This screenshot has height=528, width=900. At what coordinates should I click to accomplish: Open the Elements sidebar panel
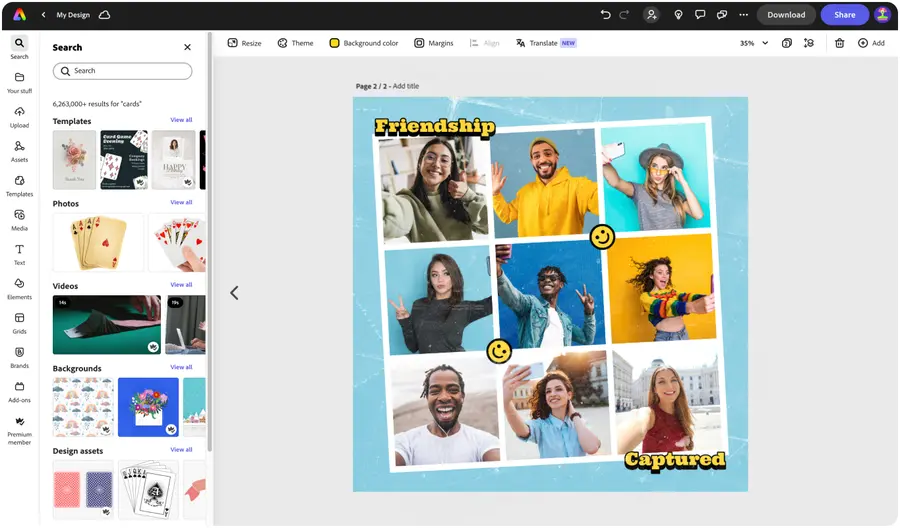pyautogui.click(x=19, y=287)
